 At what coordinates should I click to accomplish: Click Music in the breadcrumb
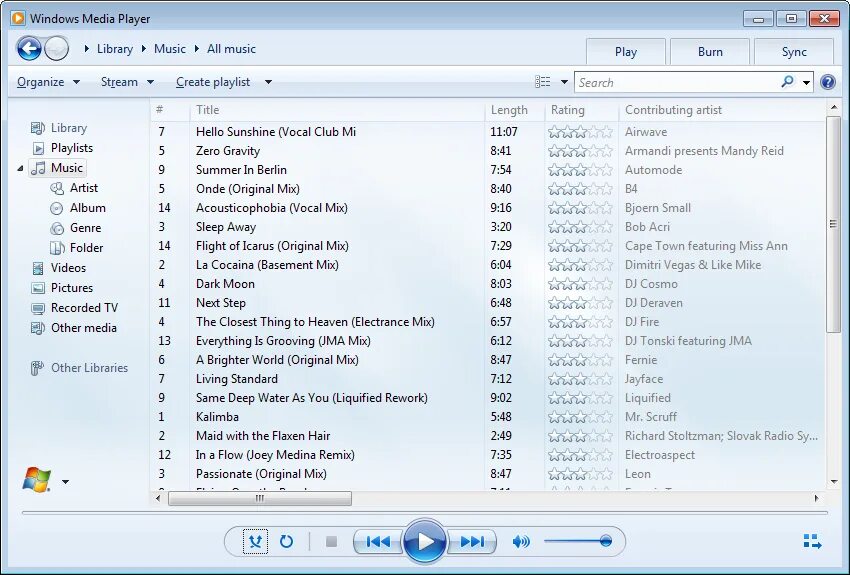pyautogui.click(x=170, y=49)
